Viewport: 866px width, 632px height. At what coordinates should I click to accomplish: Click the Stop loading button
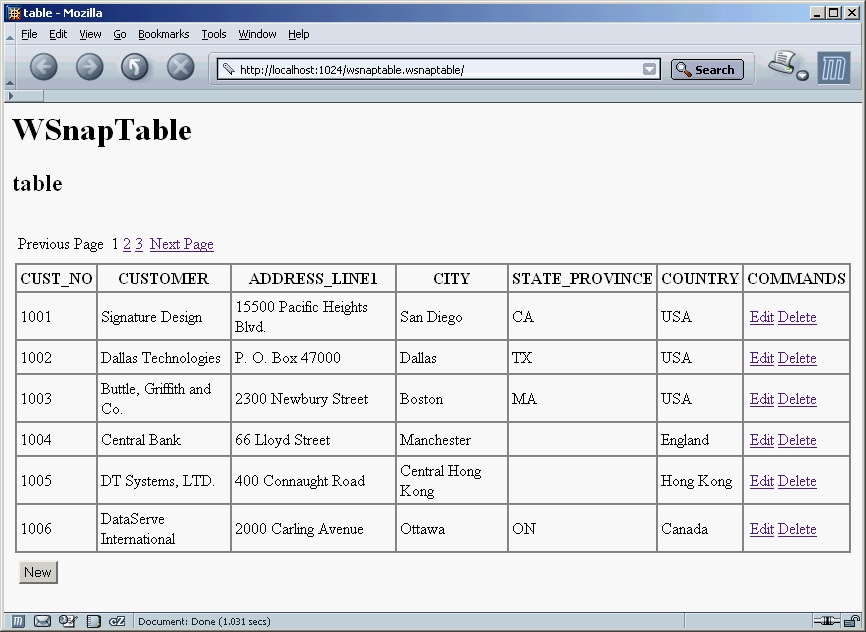coord(180,67)
